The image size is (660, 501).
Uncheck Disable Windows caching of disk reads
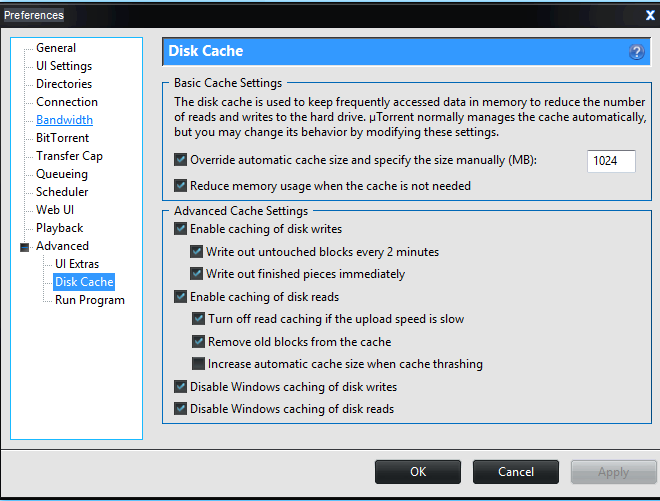(181, 409)
